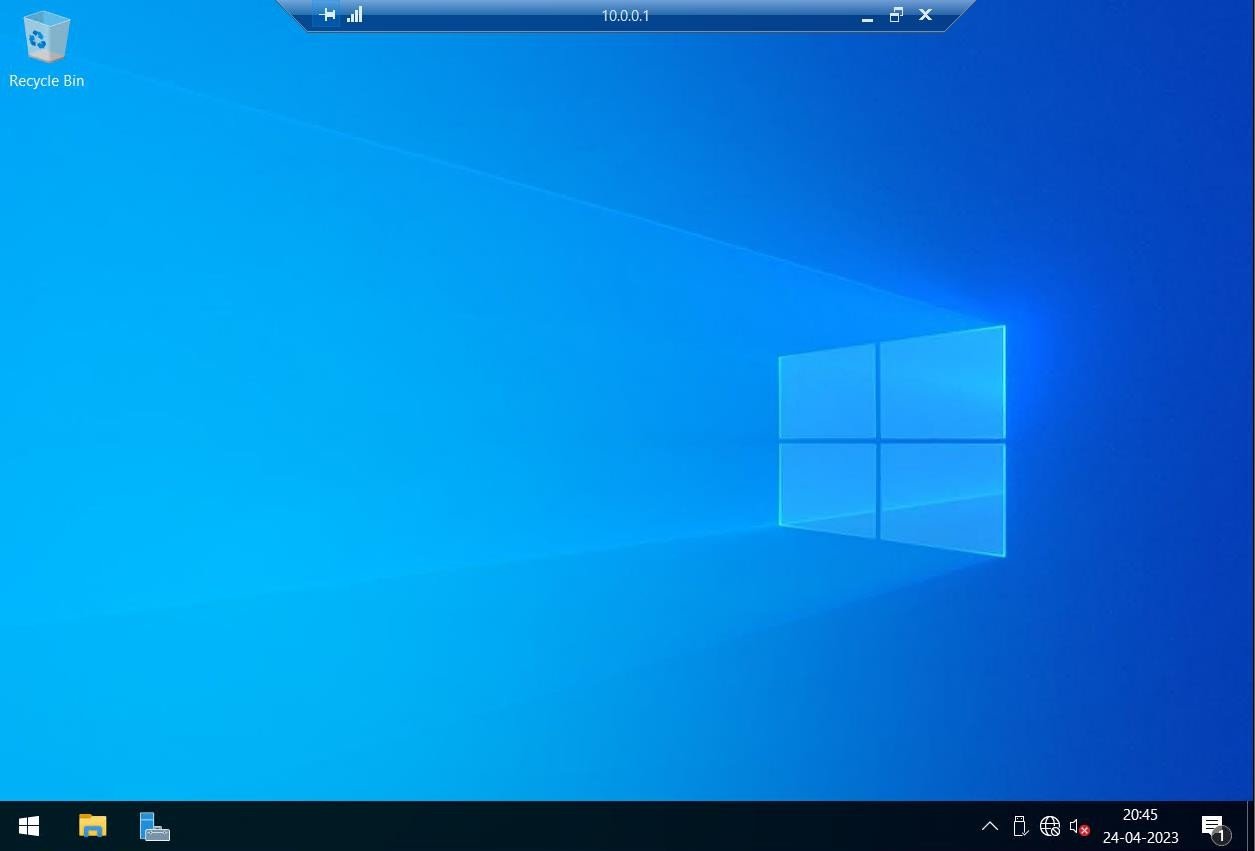The height and width of the screenshot is (851, 1255).
Task: Click the 10.0.0.1 connection bar title
Action: 625,15
